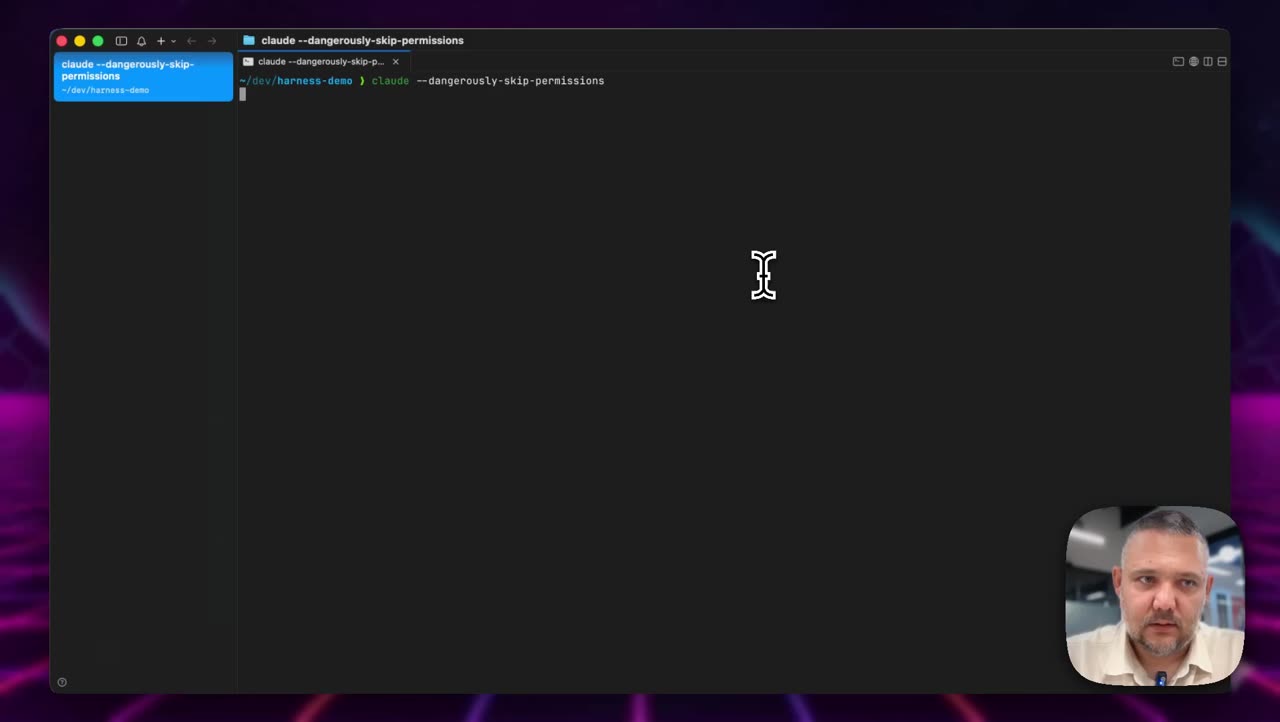Click the ~/dev/harness-demo prompt path text
The width and height of the screenshot is (1280, 722).
pyautogui.click(x=296, y=80)
